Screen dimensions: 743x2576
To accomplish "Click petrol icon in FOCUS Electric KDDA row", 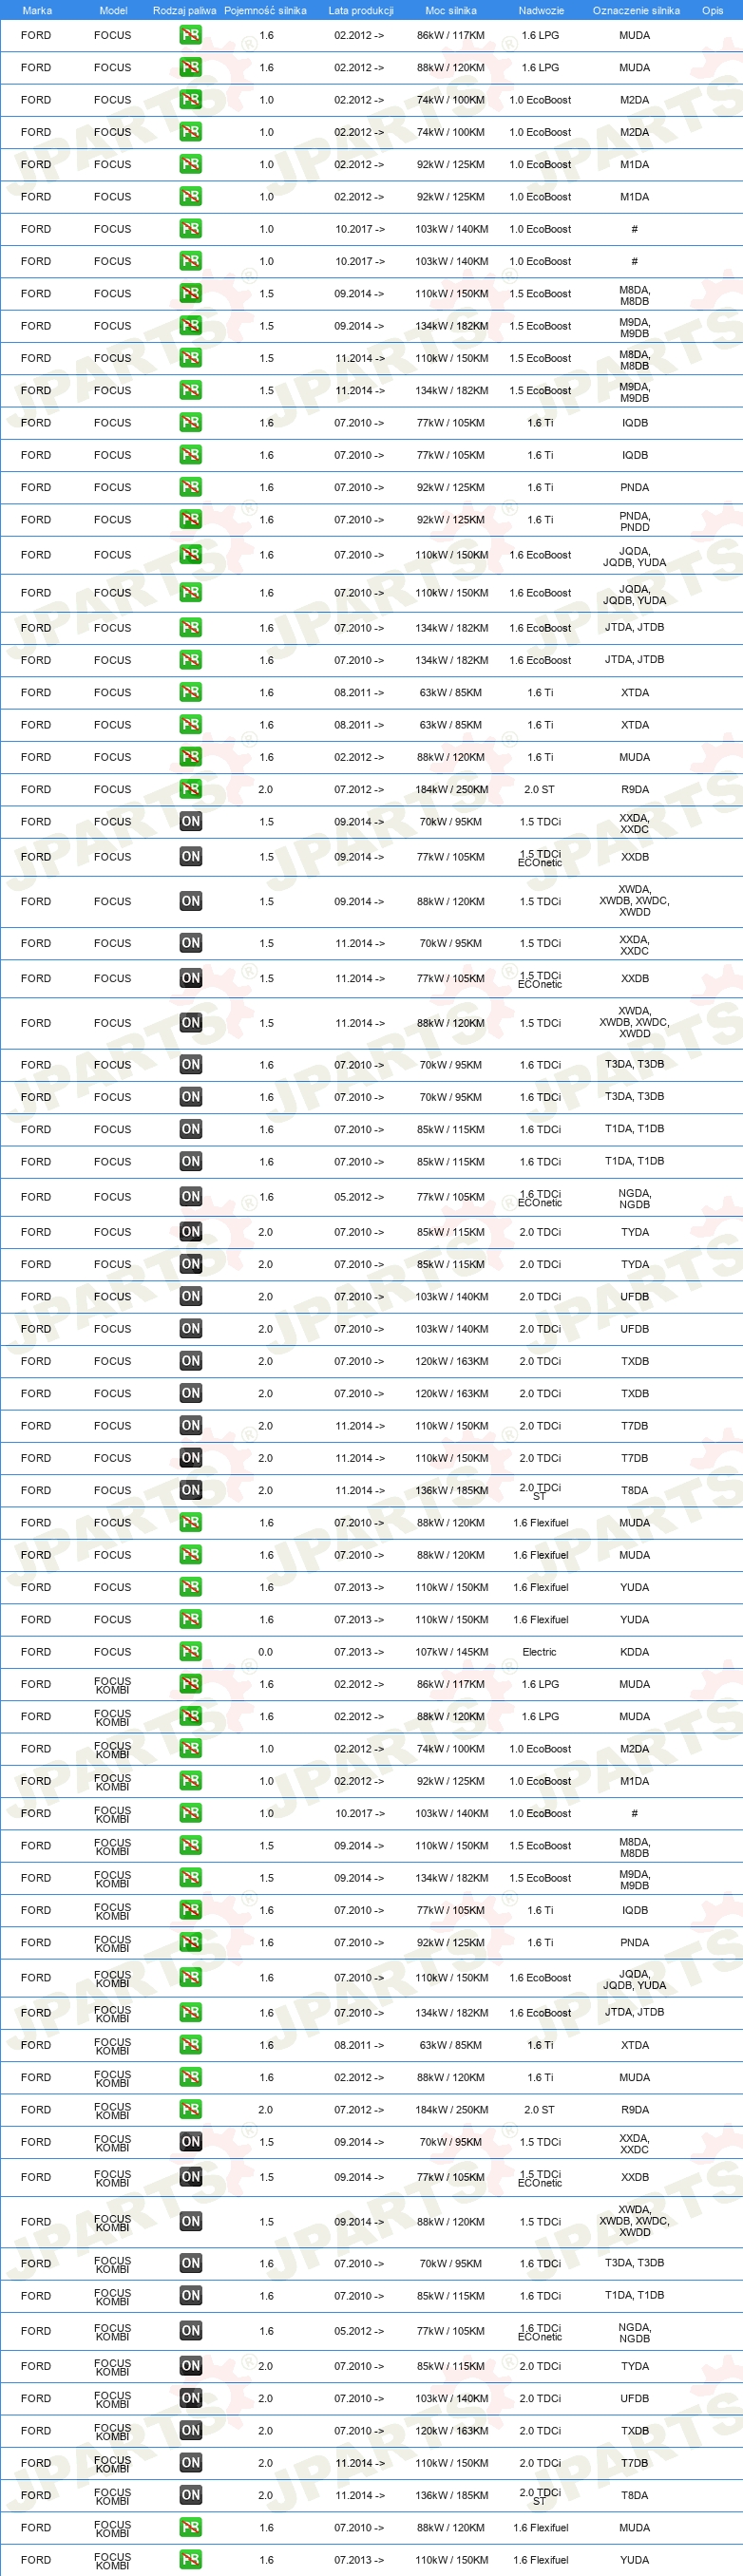I will (190, 1651).
